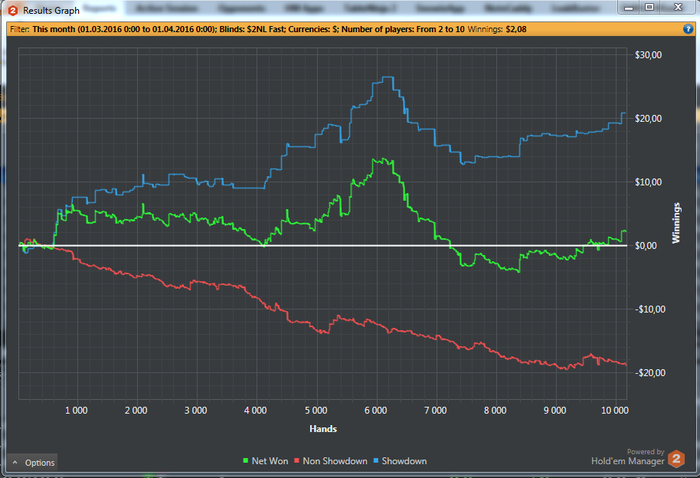Click the Winnings vertical axis title
This screenshot has width=700, height=478.
point(676,223)
